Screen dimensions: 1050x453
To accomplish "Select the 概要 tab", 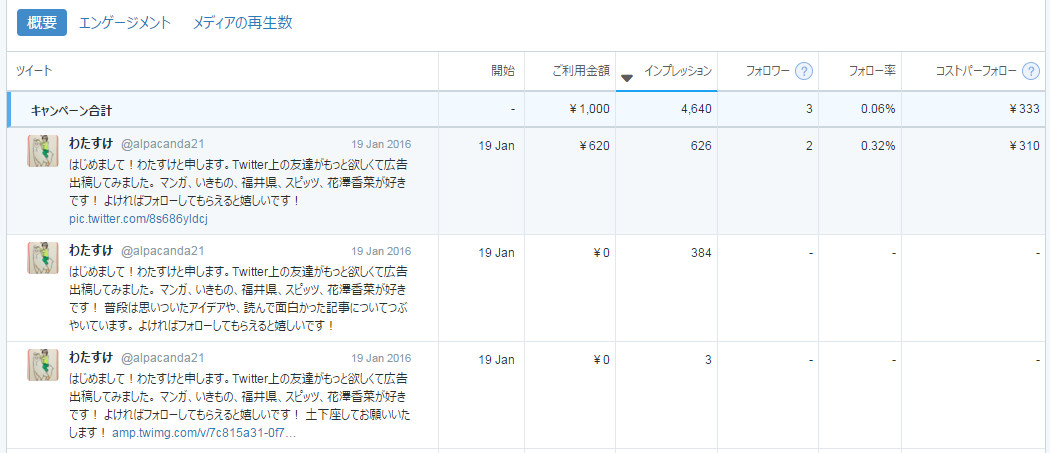I will pyautogui.click(x=42, y=23).
